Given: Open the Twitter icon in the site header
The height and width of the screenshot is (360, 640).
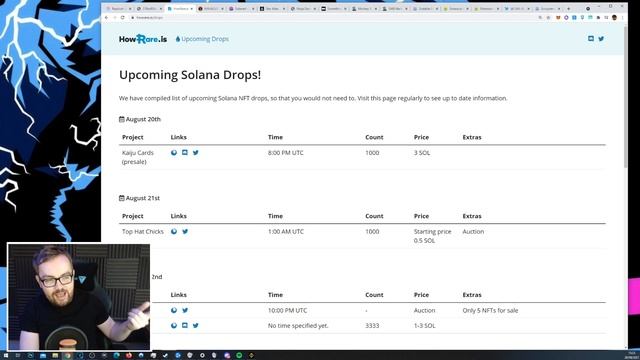Looking at the screenshot, I should click(x=601, y=39).
